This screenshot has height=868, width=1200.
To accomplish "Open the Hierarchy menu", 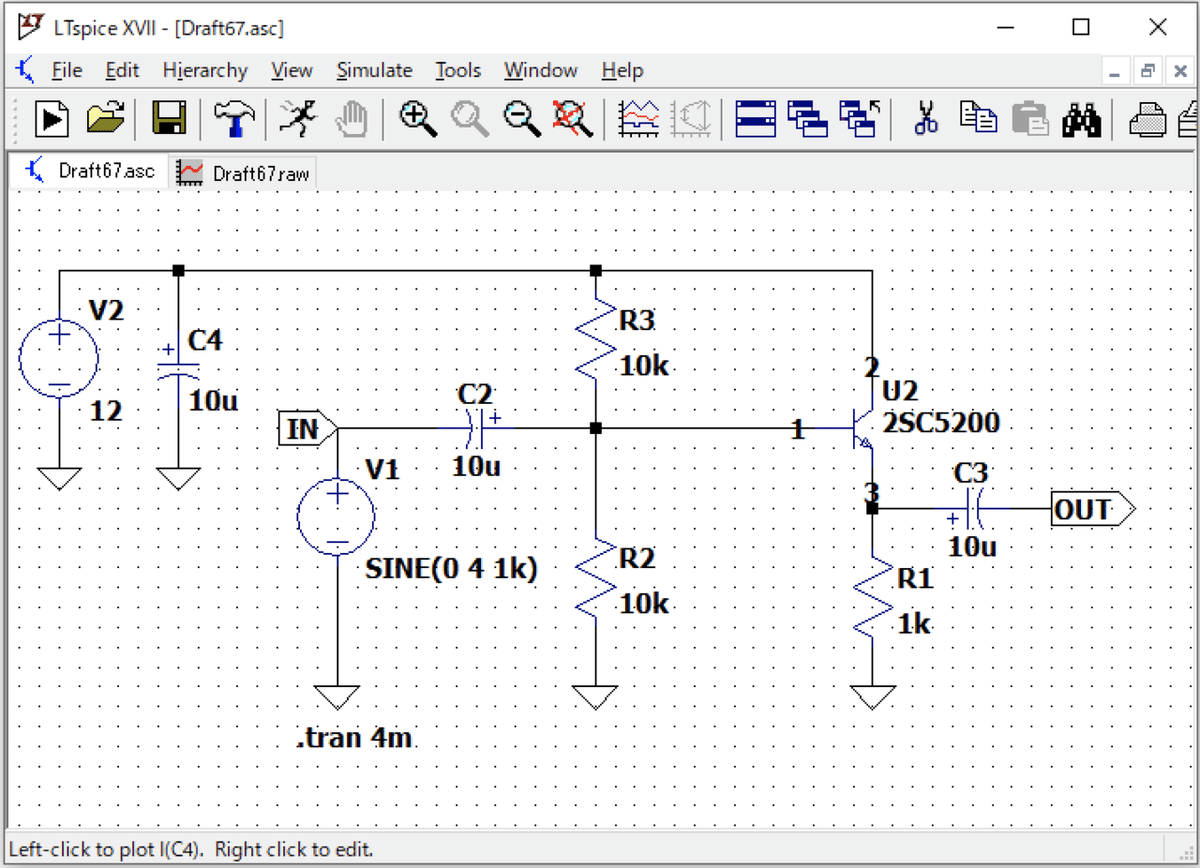I will tap(205, 70).
